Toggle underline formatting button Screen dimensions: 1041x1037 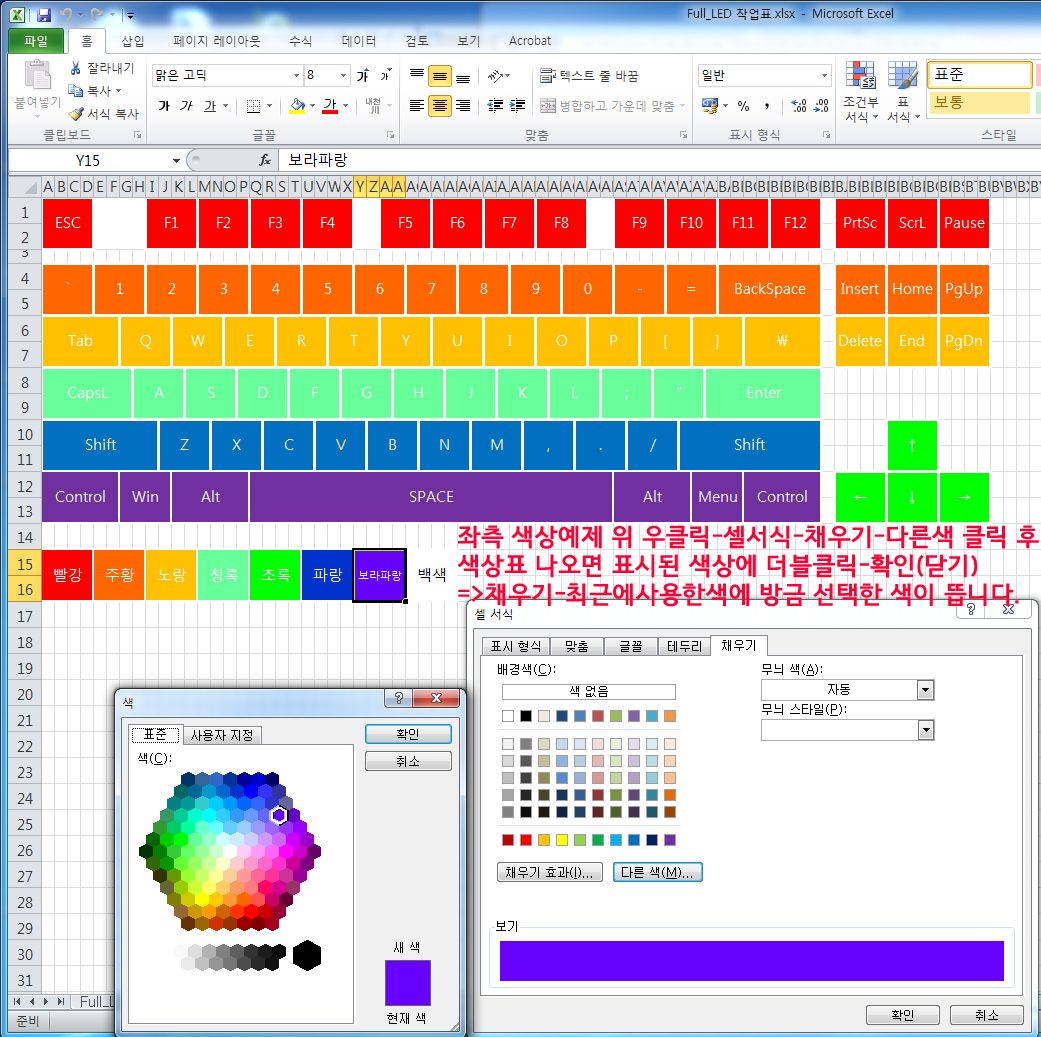(x=210, y=106)
